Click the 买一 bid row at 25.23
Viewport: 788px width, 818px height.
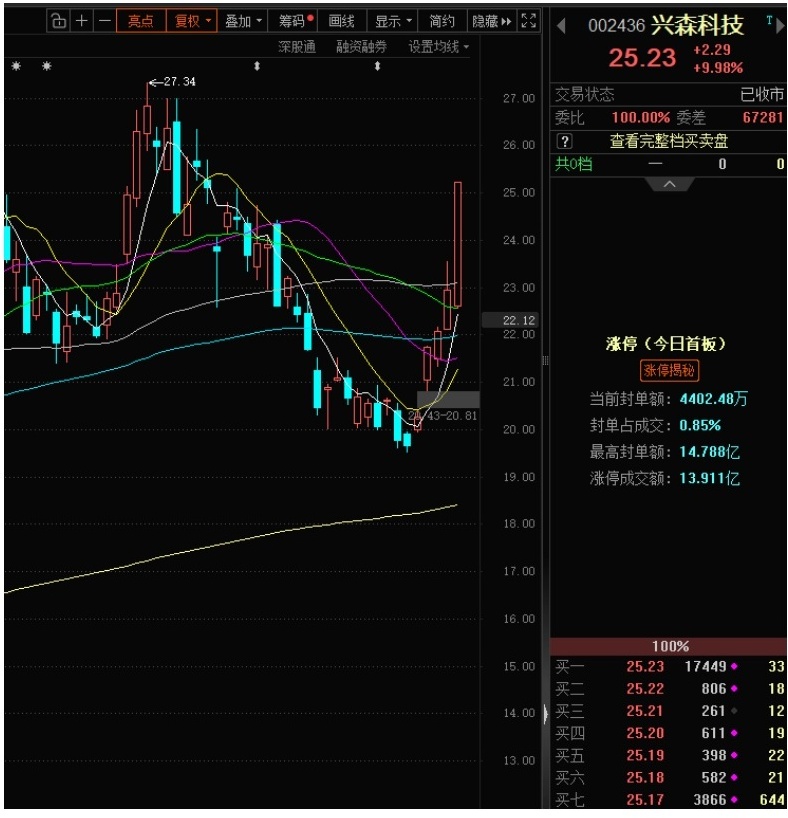tap(669, 667)
